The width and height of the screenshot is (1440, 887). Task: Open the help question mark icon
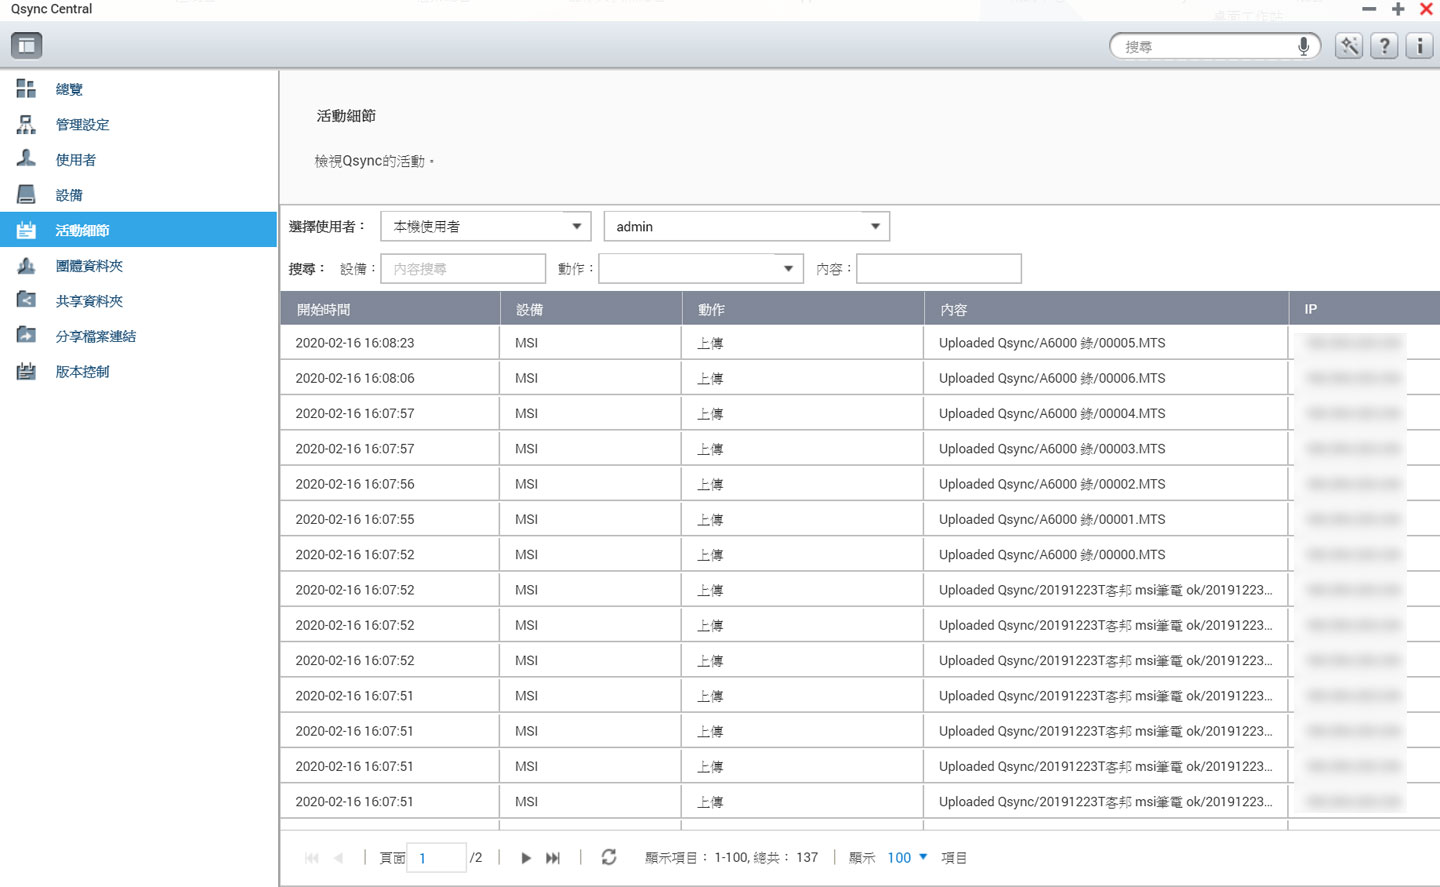click(1384, 46)
